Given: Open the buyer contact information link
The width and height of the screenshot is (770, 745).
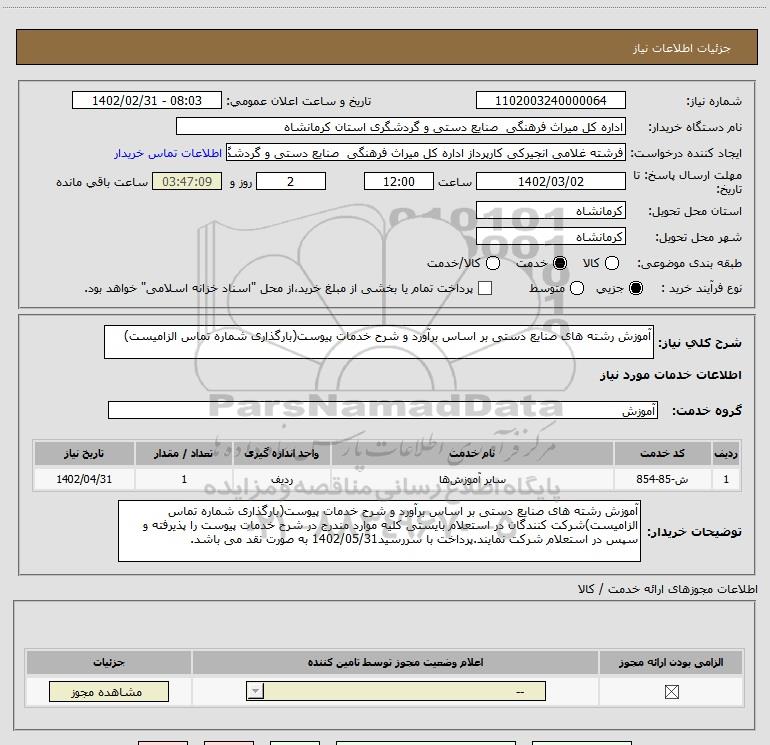Looking at the screenshot, I should 168,153.
